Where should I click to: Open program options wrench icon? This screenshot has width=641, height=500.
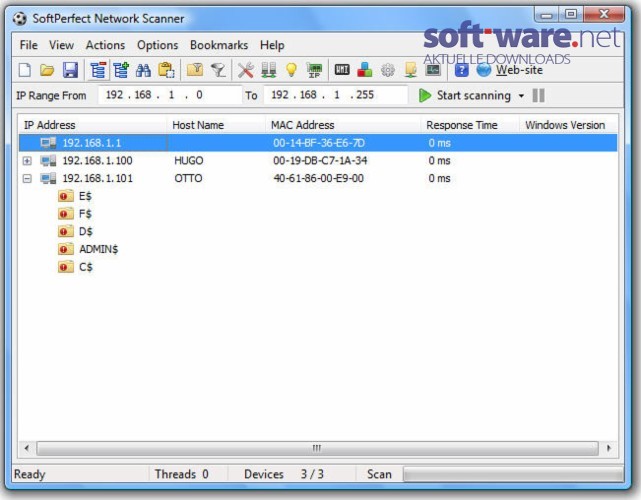246,70
